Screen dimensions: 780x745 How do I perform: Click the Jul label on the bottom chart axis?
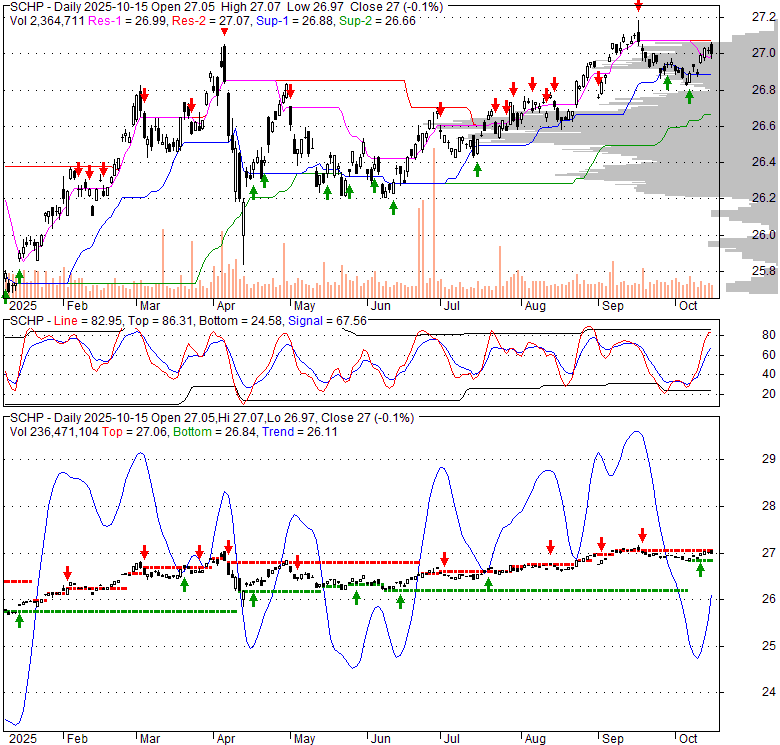452,739
